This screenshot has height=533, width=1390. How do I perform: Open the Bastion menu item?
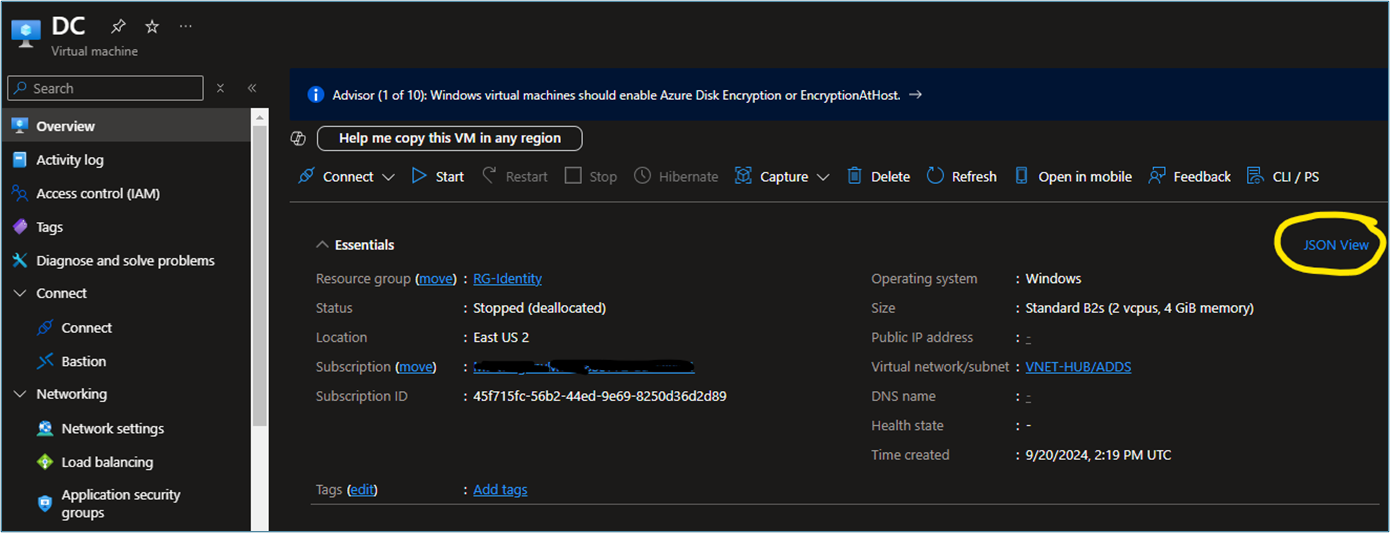(126, 361)
